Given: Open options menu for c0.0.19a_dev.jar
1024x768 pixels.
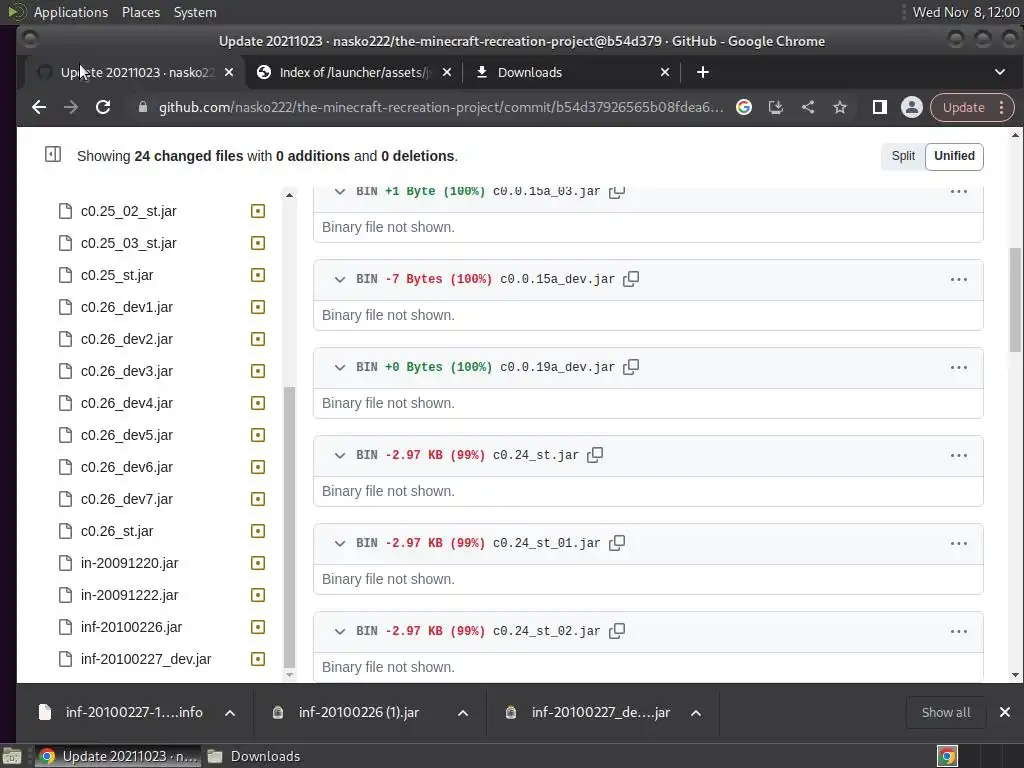Looking at the screenshot, I should click(x=959, y=368).
